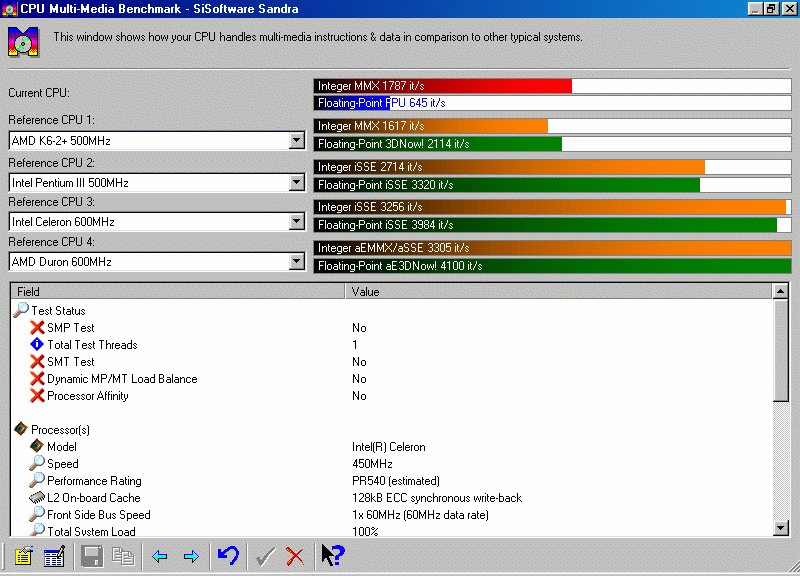Screen dimensions: 800x576
Task: Click the Integer iSSE 3256 it/s bar
Action: click(x=553, y=207)
